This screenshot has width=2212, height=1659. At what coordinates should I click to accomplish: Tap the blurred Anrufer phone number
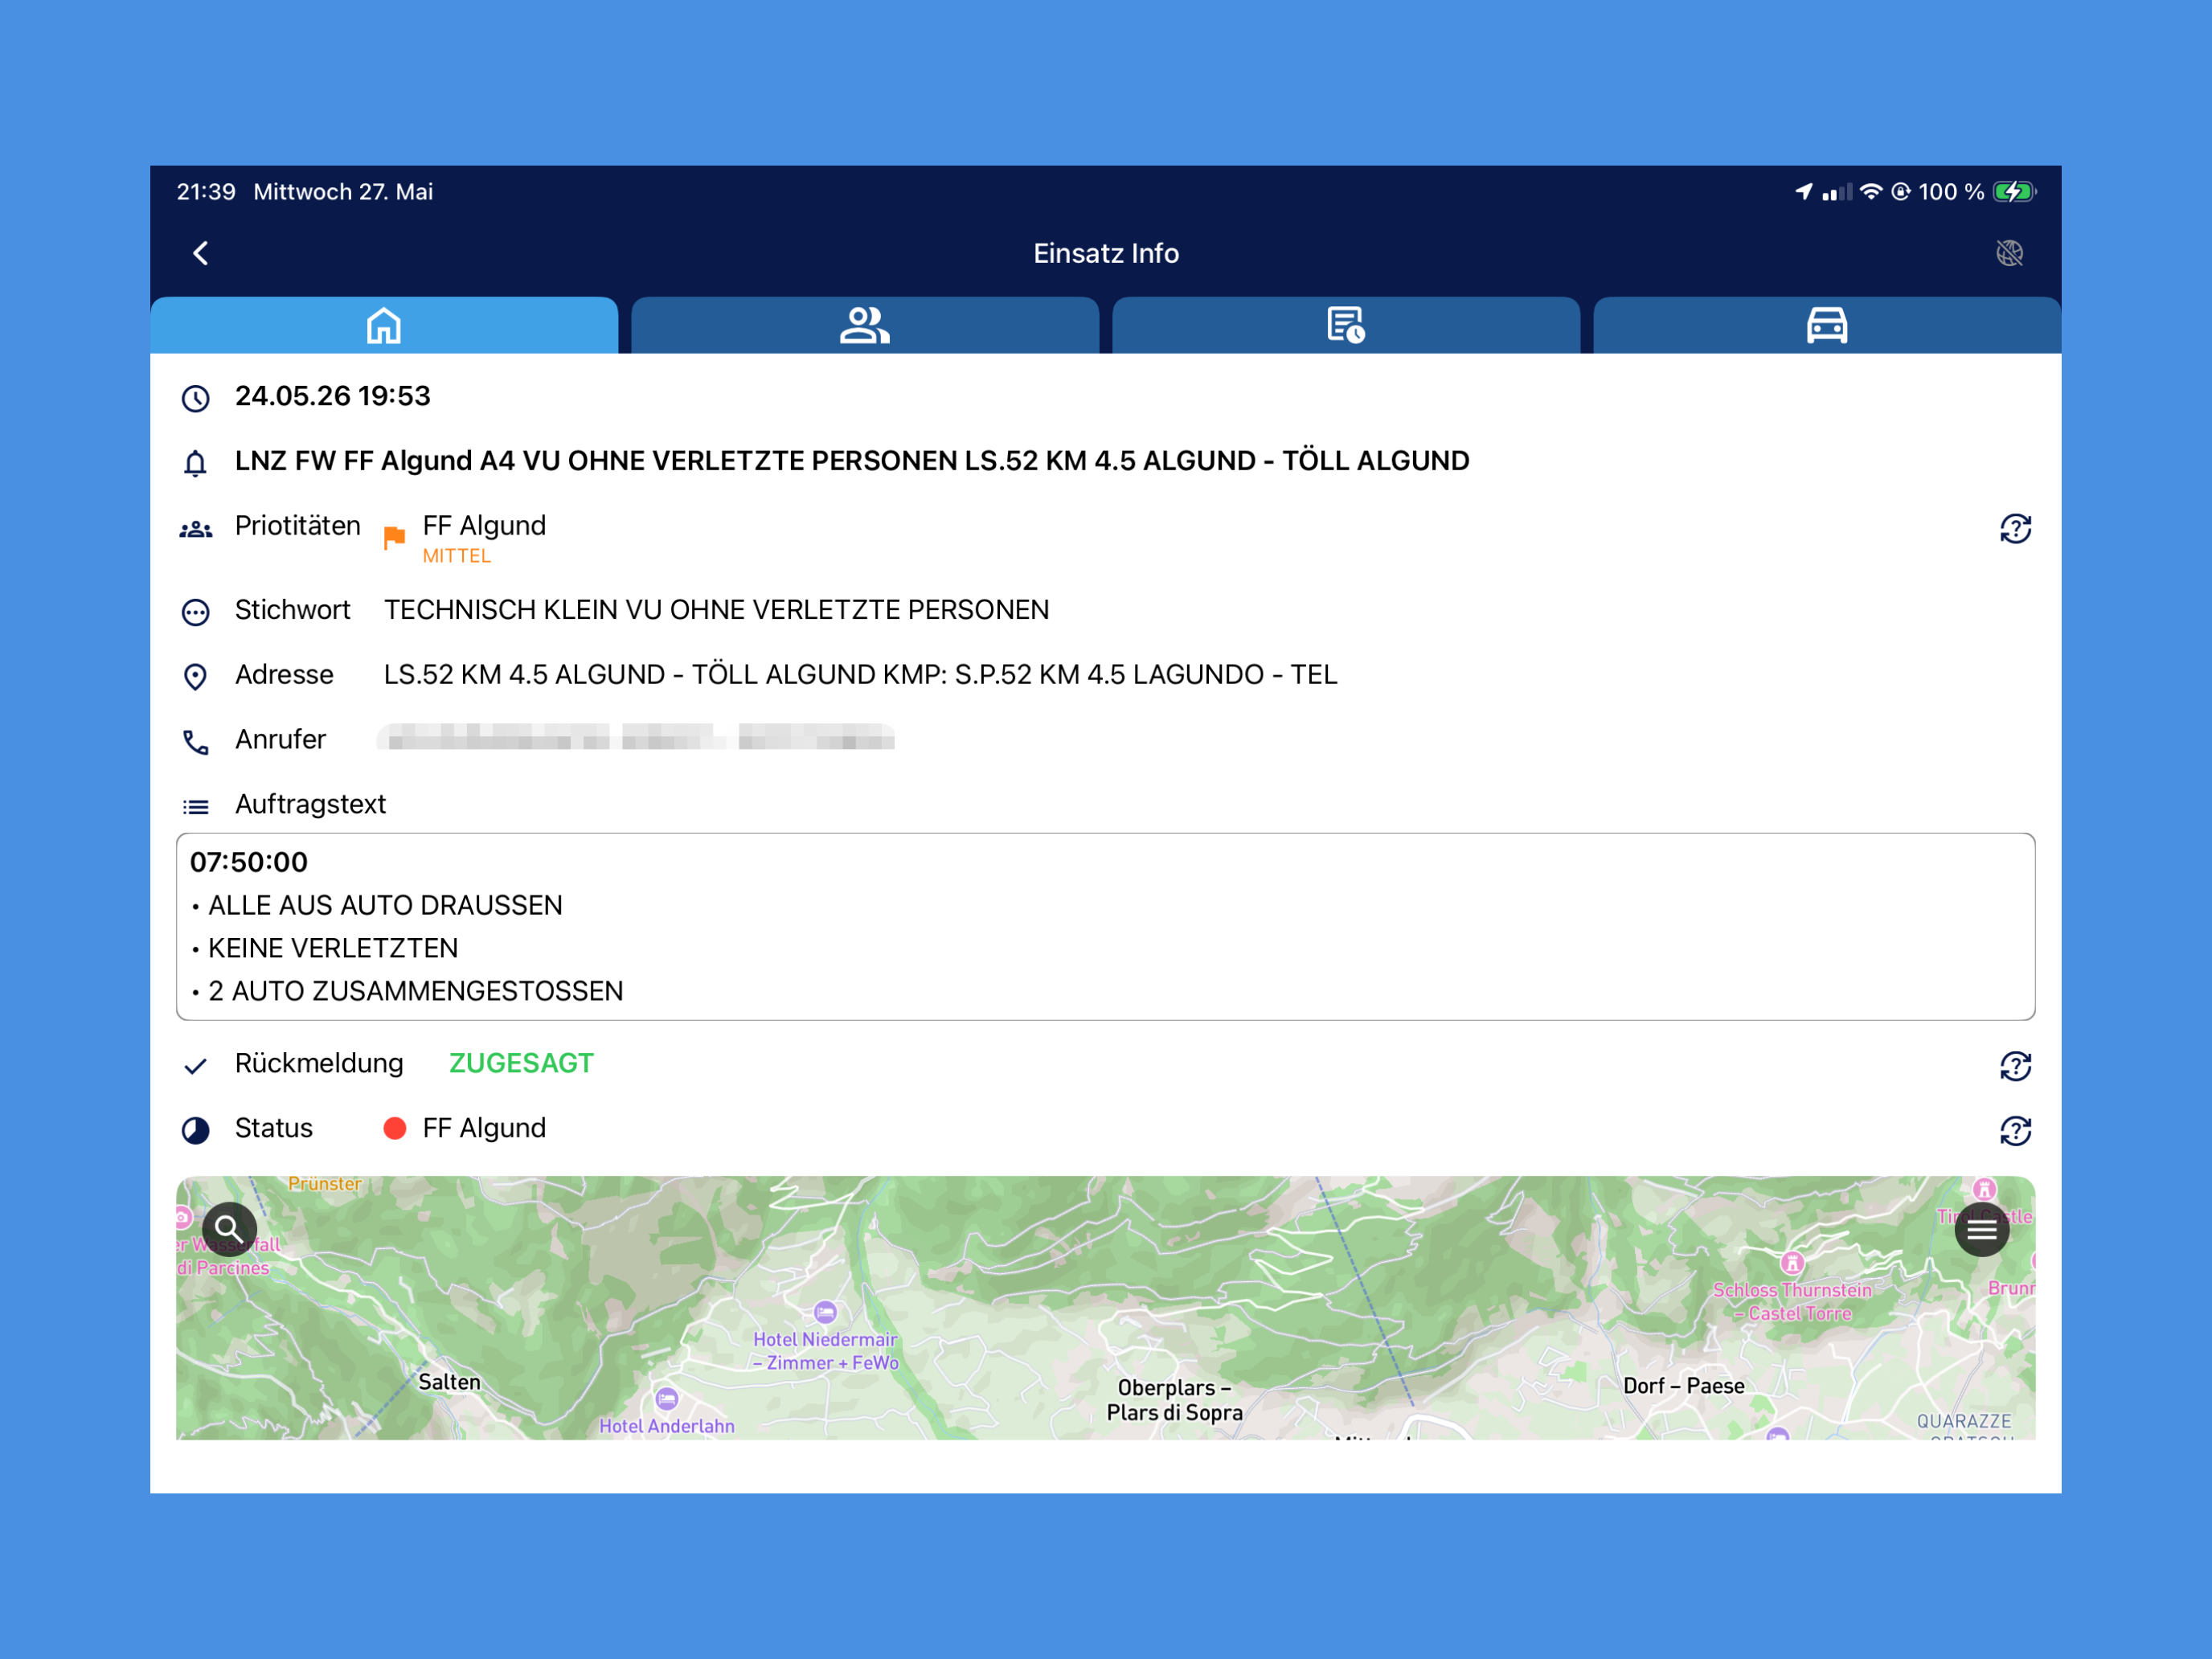(636, 739)
